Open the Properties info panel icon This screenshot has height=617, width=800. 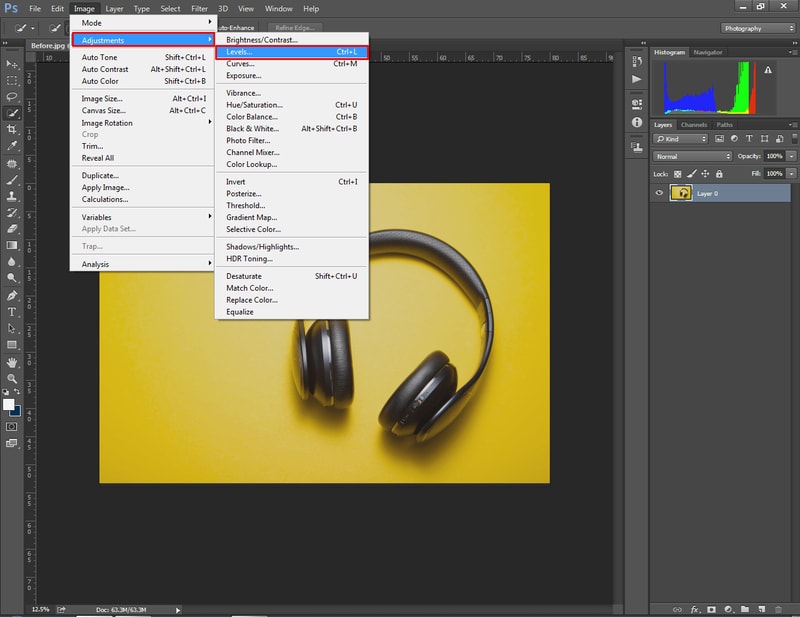(x=637, y=122)
